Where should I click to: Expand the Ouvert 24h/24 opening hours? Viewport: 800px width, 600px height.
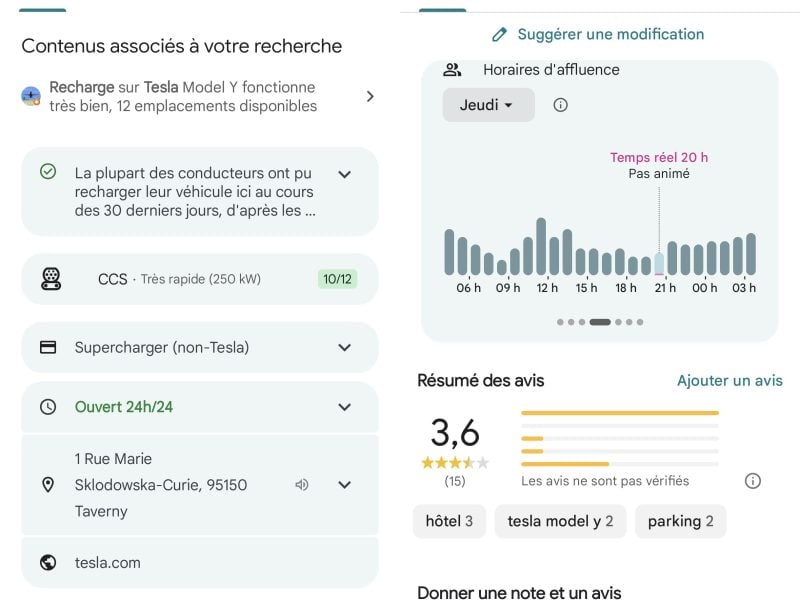point(345,407)
